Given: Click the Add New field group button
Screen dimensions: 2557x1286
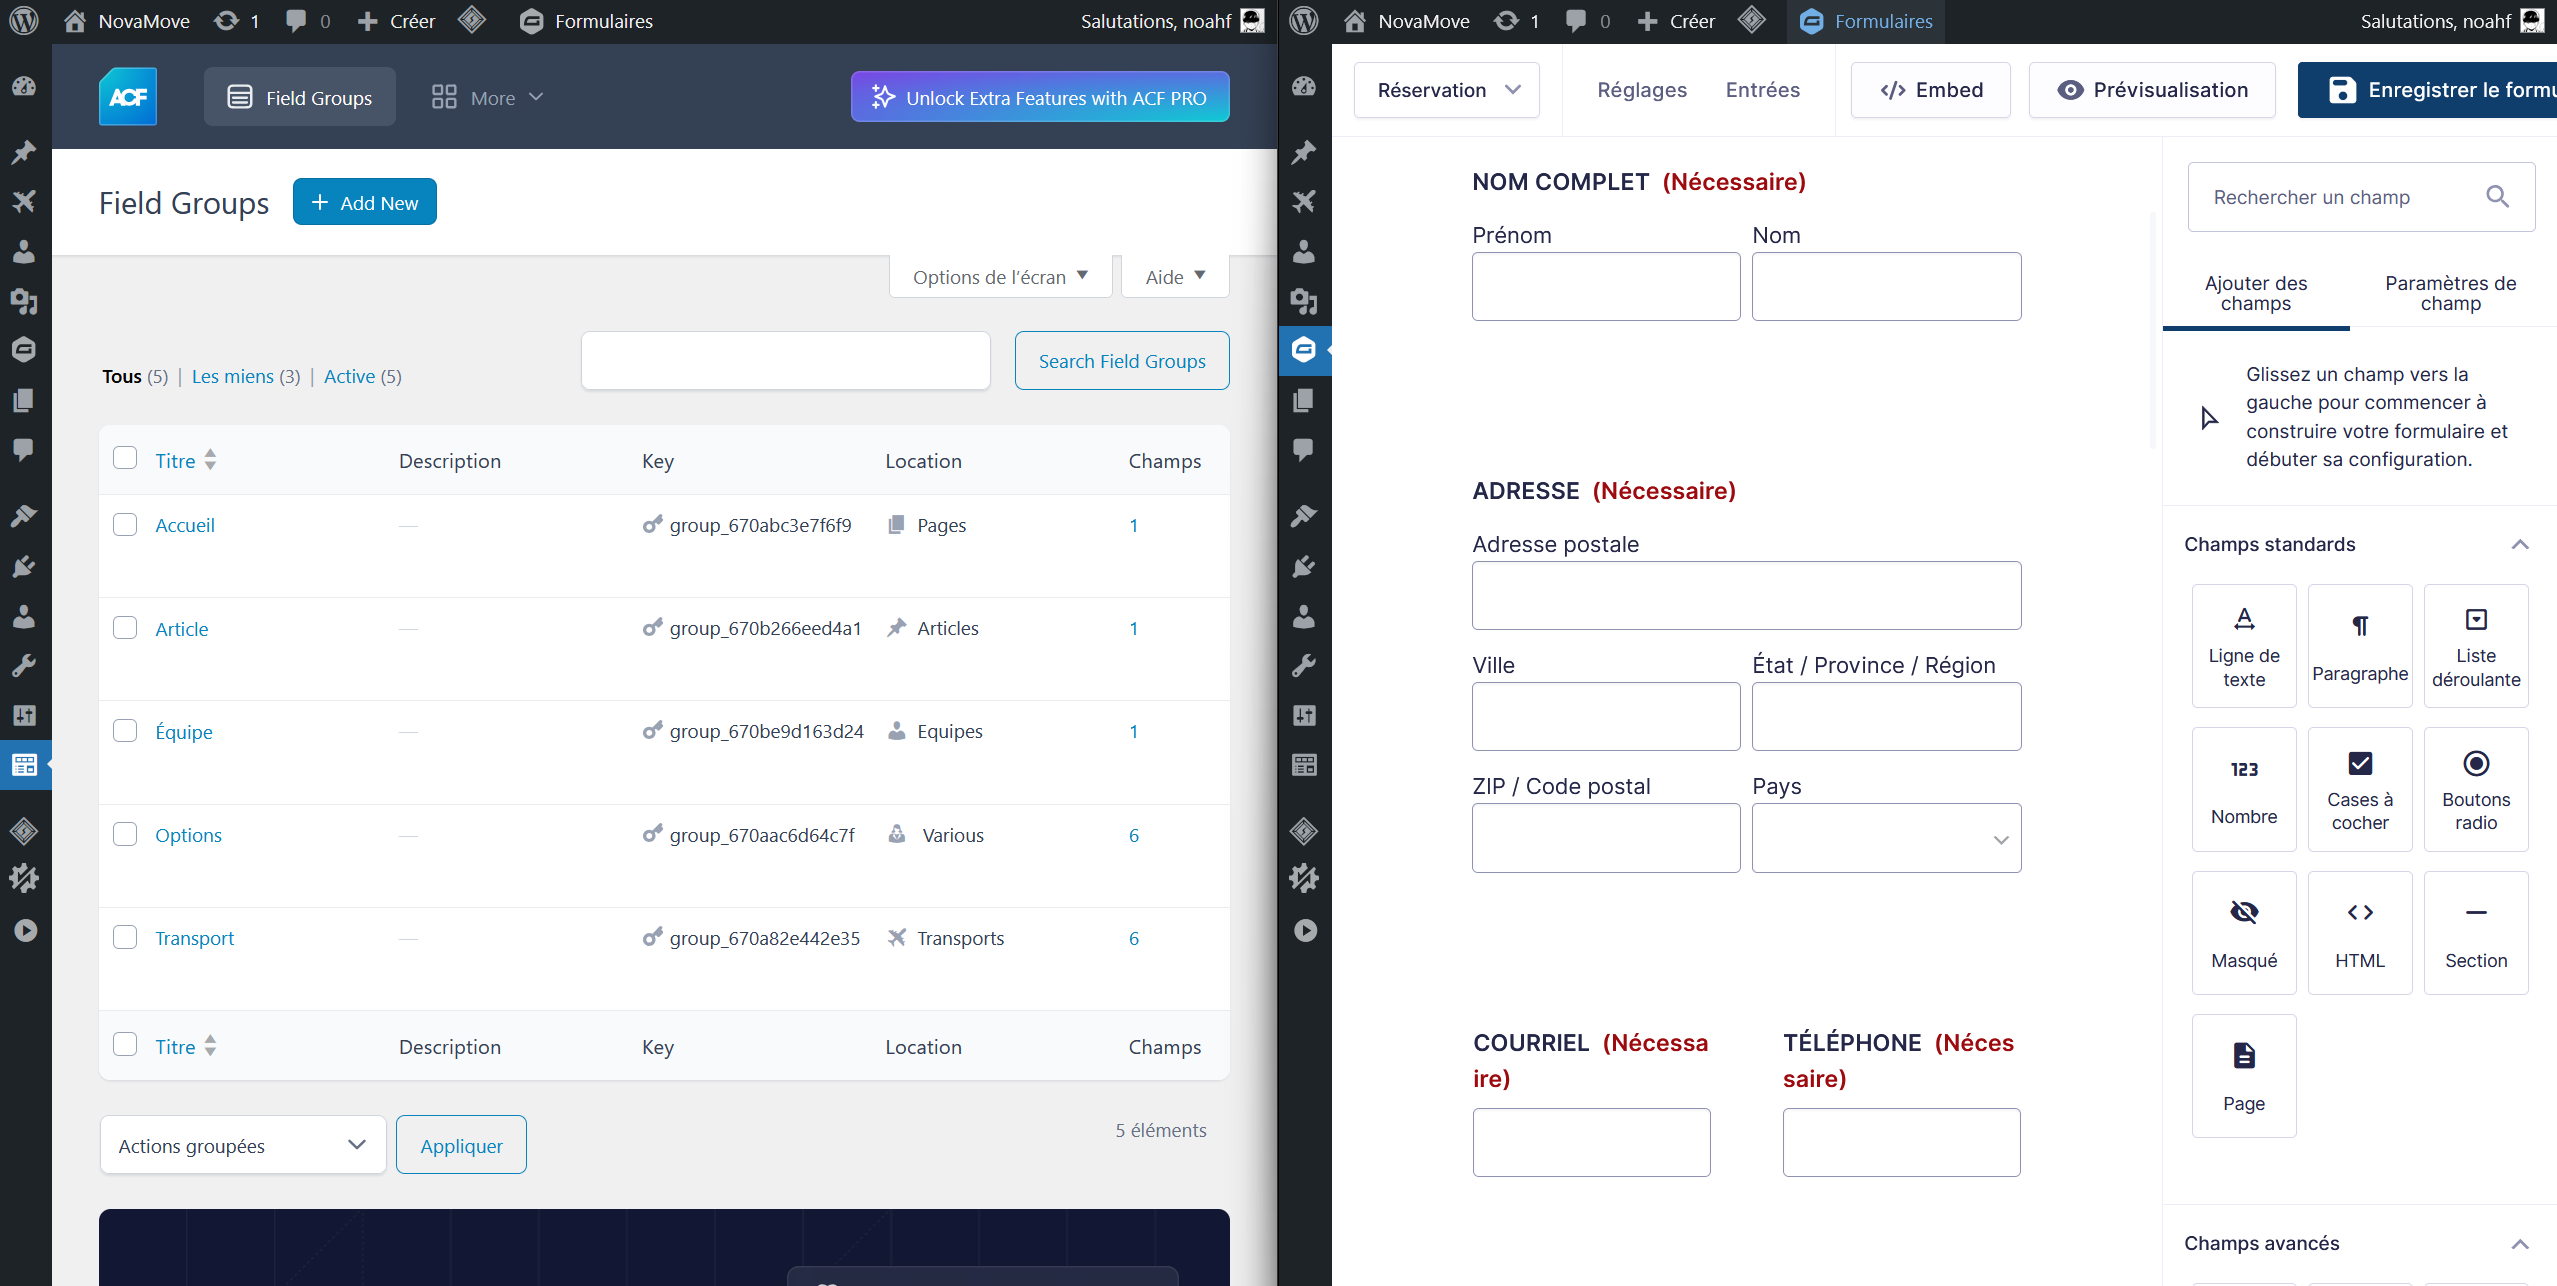Looking at the screenshot, I should [364, 202].
